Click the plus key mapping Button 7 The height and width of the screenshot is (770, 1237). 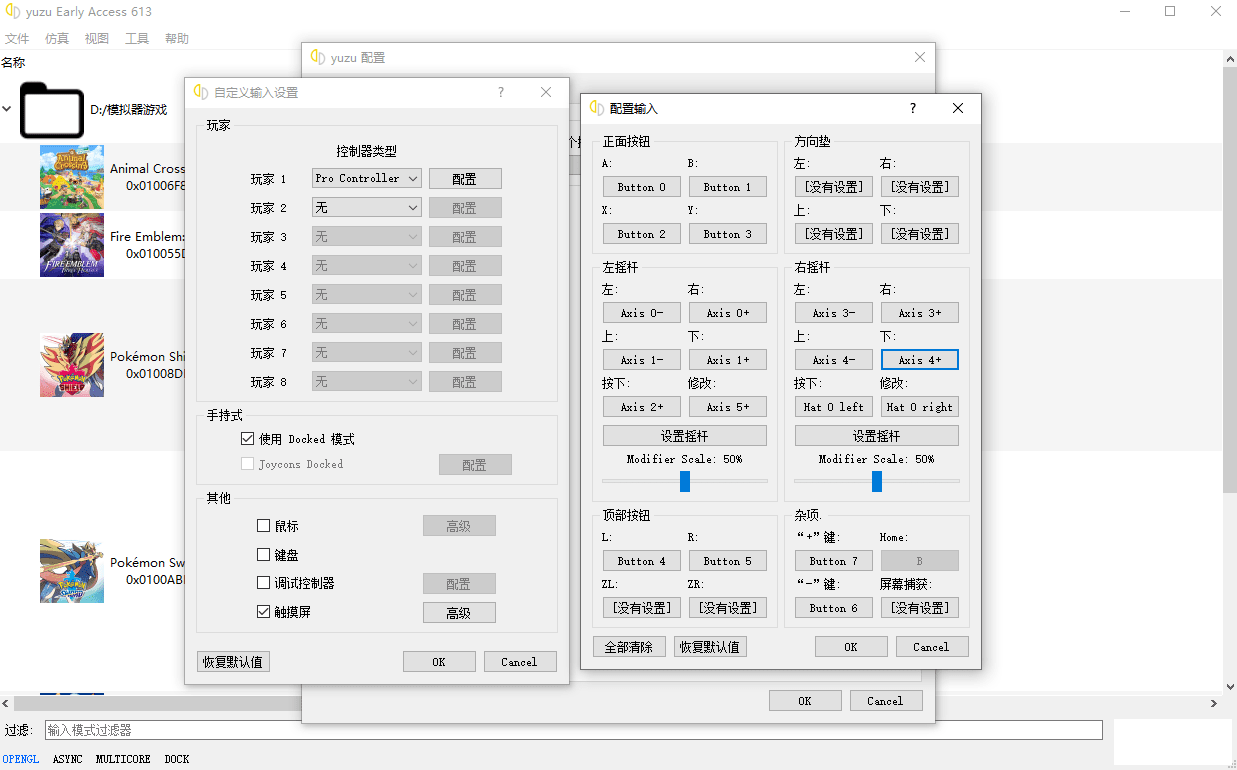[834, 561]
